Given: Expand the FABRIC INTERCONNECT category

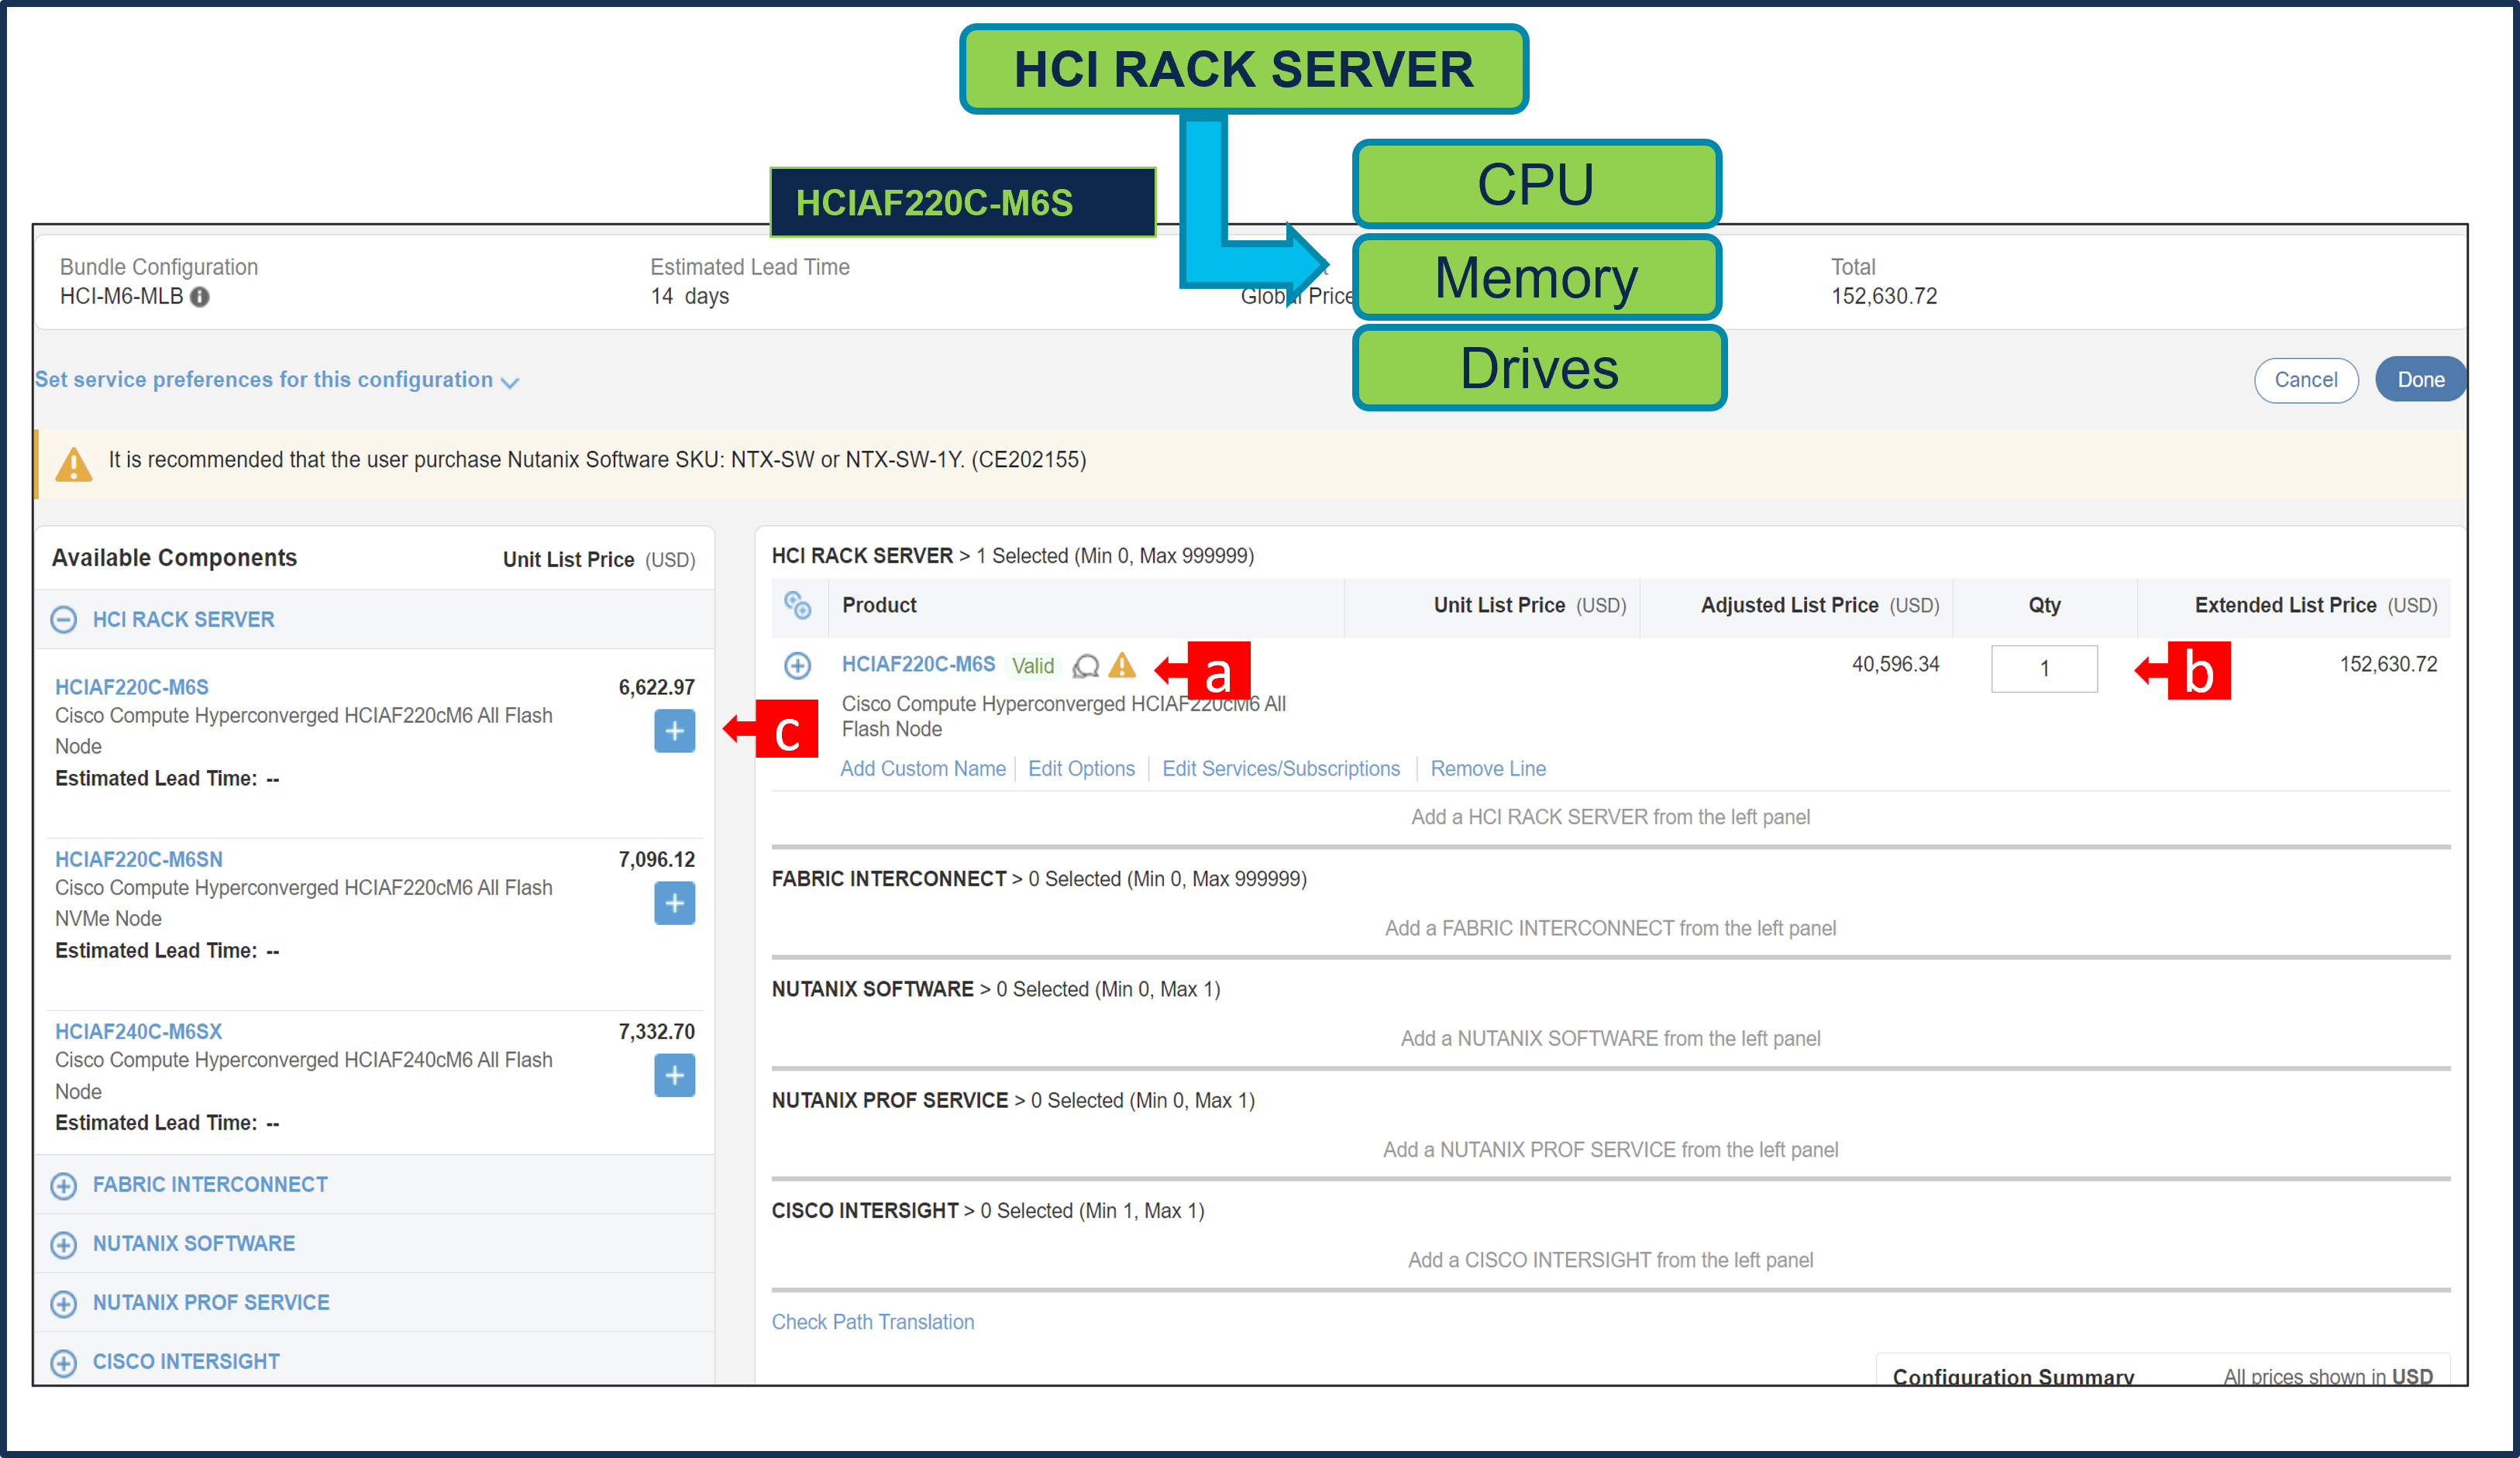Looking at the screenshot, I should click(64, 1186).
